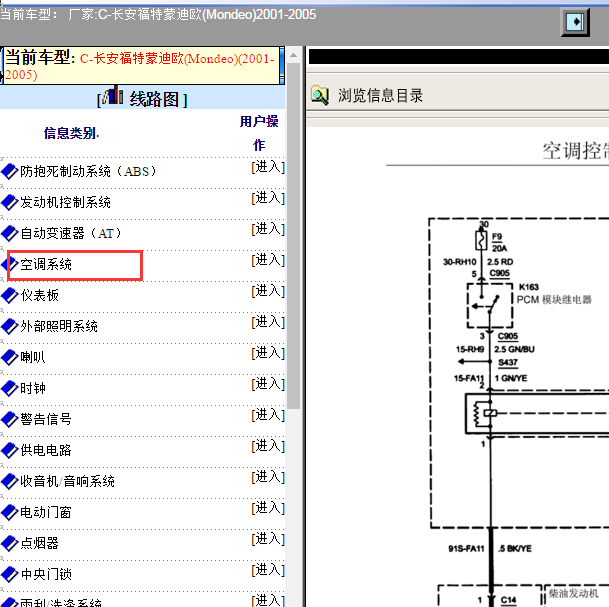
Task: Open [进入] for 点烟器
Action: [x=268, y=539]
